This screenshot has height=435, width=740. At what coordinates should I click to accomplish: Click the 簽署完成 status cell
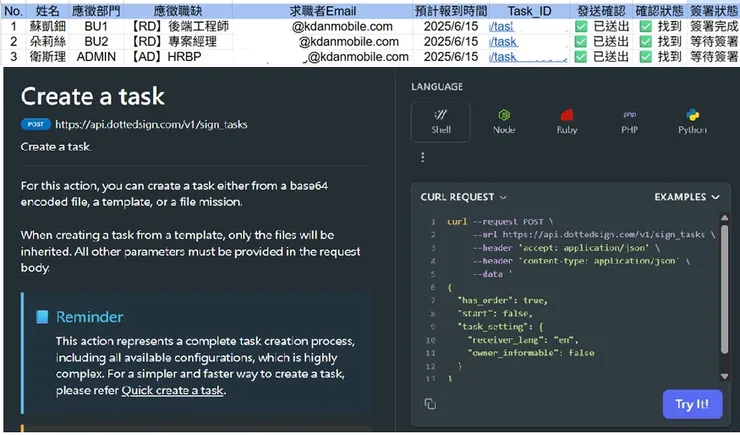pos(714,26)
